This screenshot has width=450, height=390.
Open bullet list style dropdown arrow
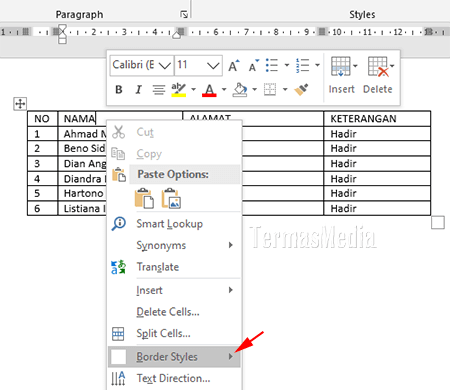tap(287, 65)
